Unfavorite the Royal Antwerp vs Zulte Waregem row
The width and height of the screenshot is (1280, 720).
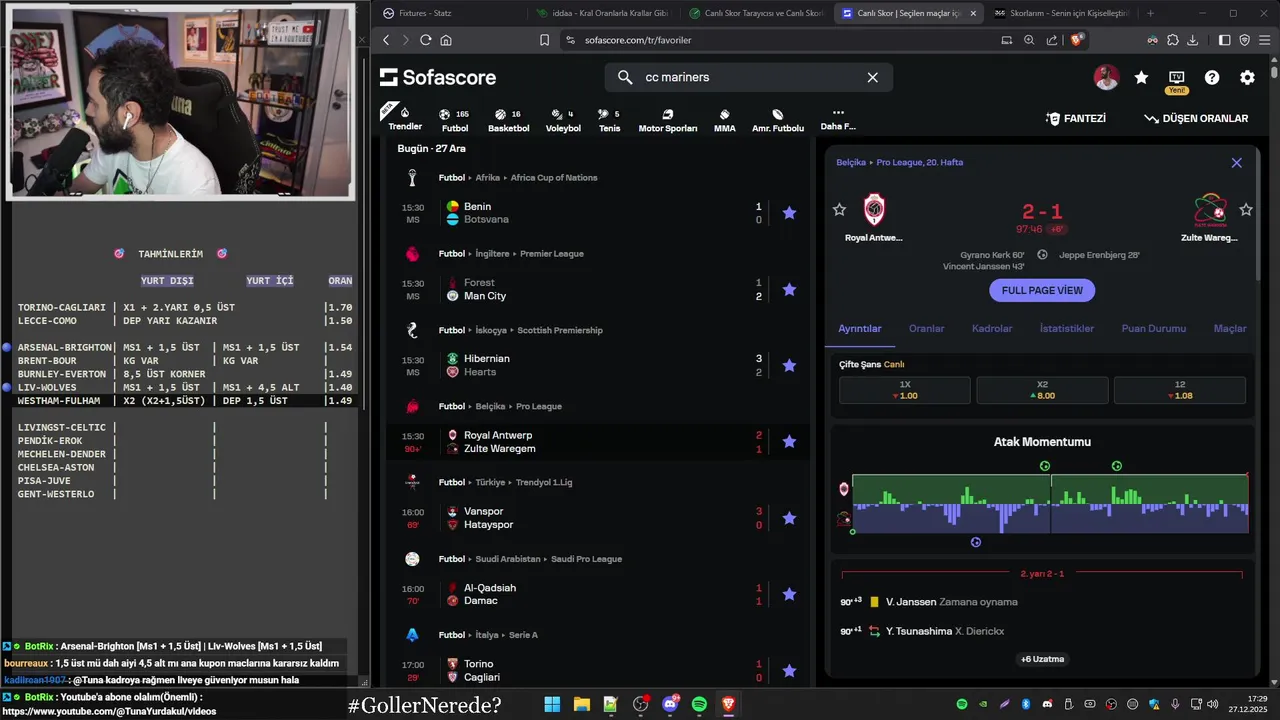(789, 442)
